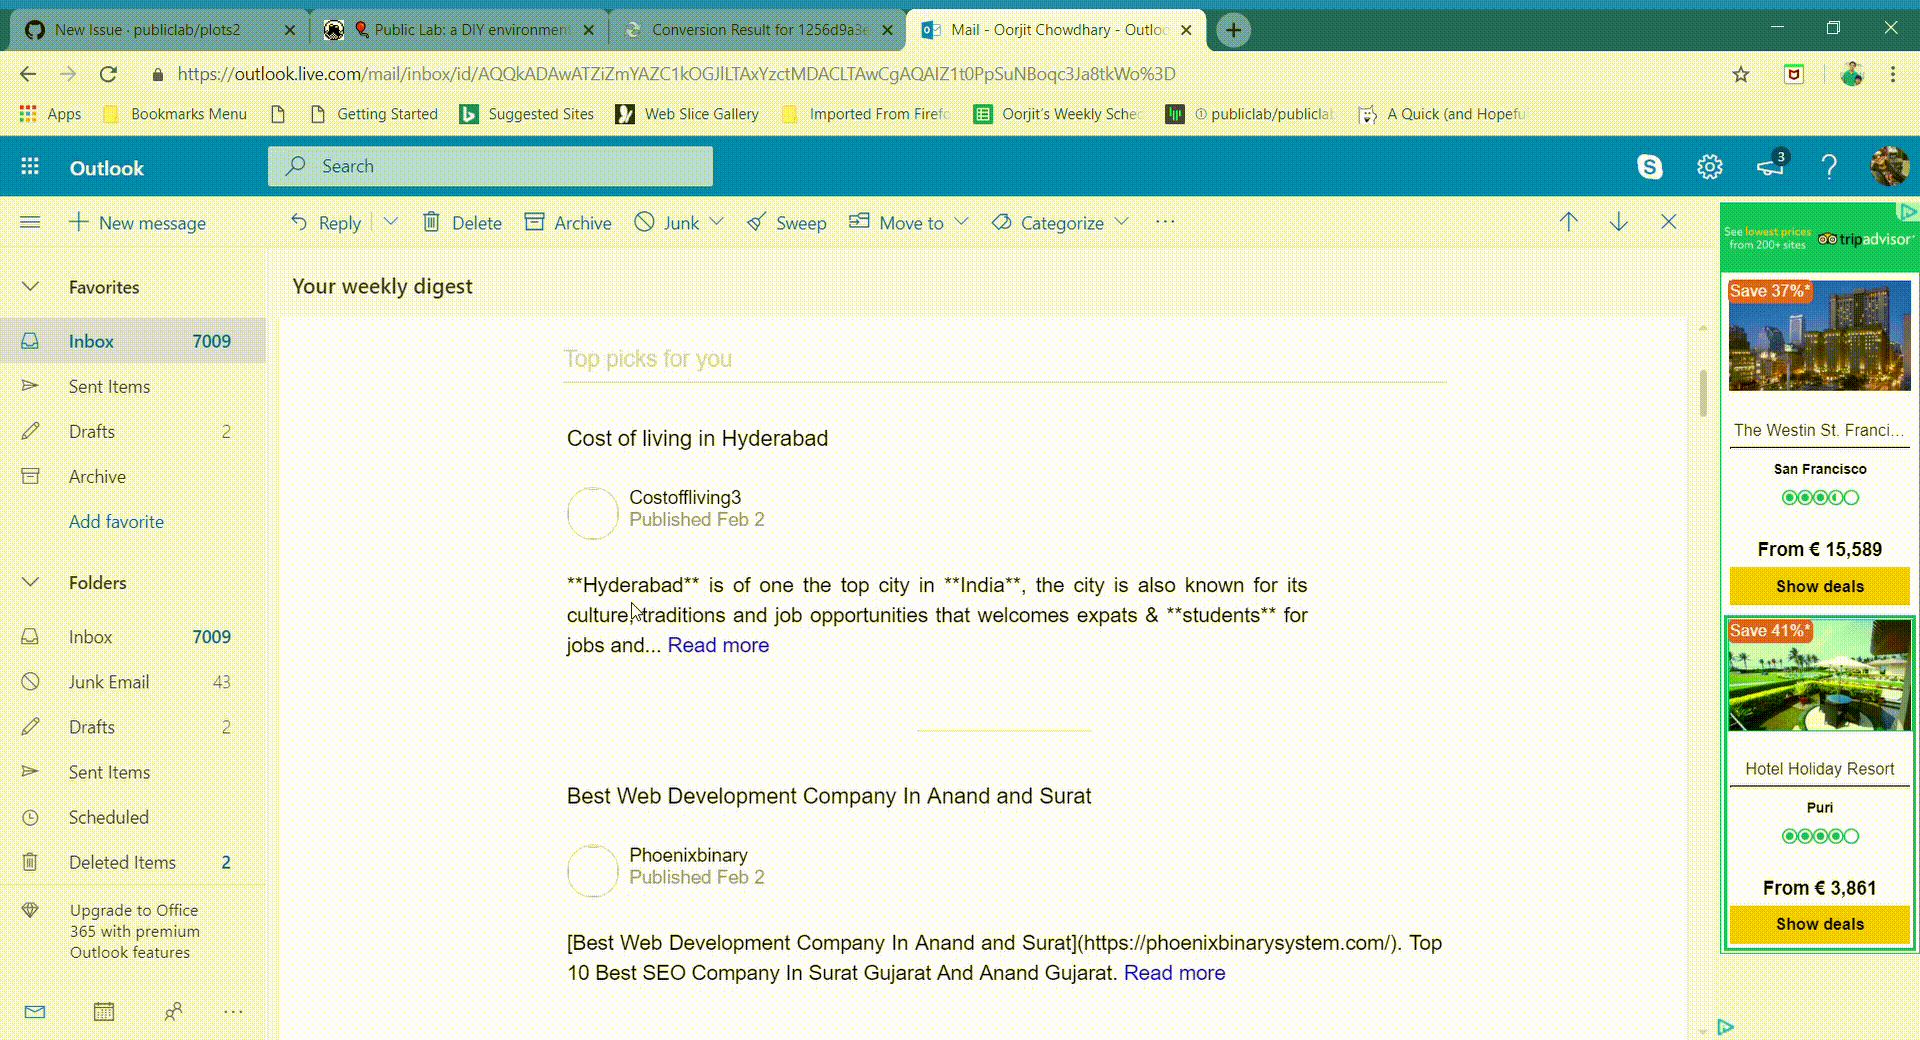Archive this weekly digest message
Screen dimensions: 1920x1040
[568, 222]
